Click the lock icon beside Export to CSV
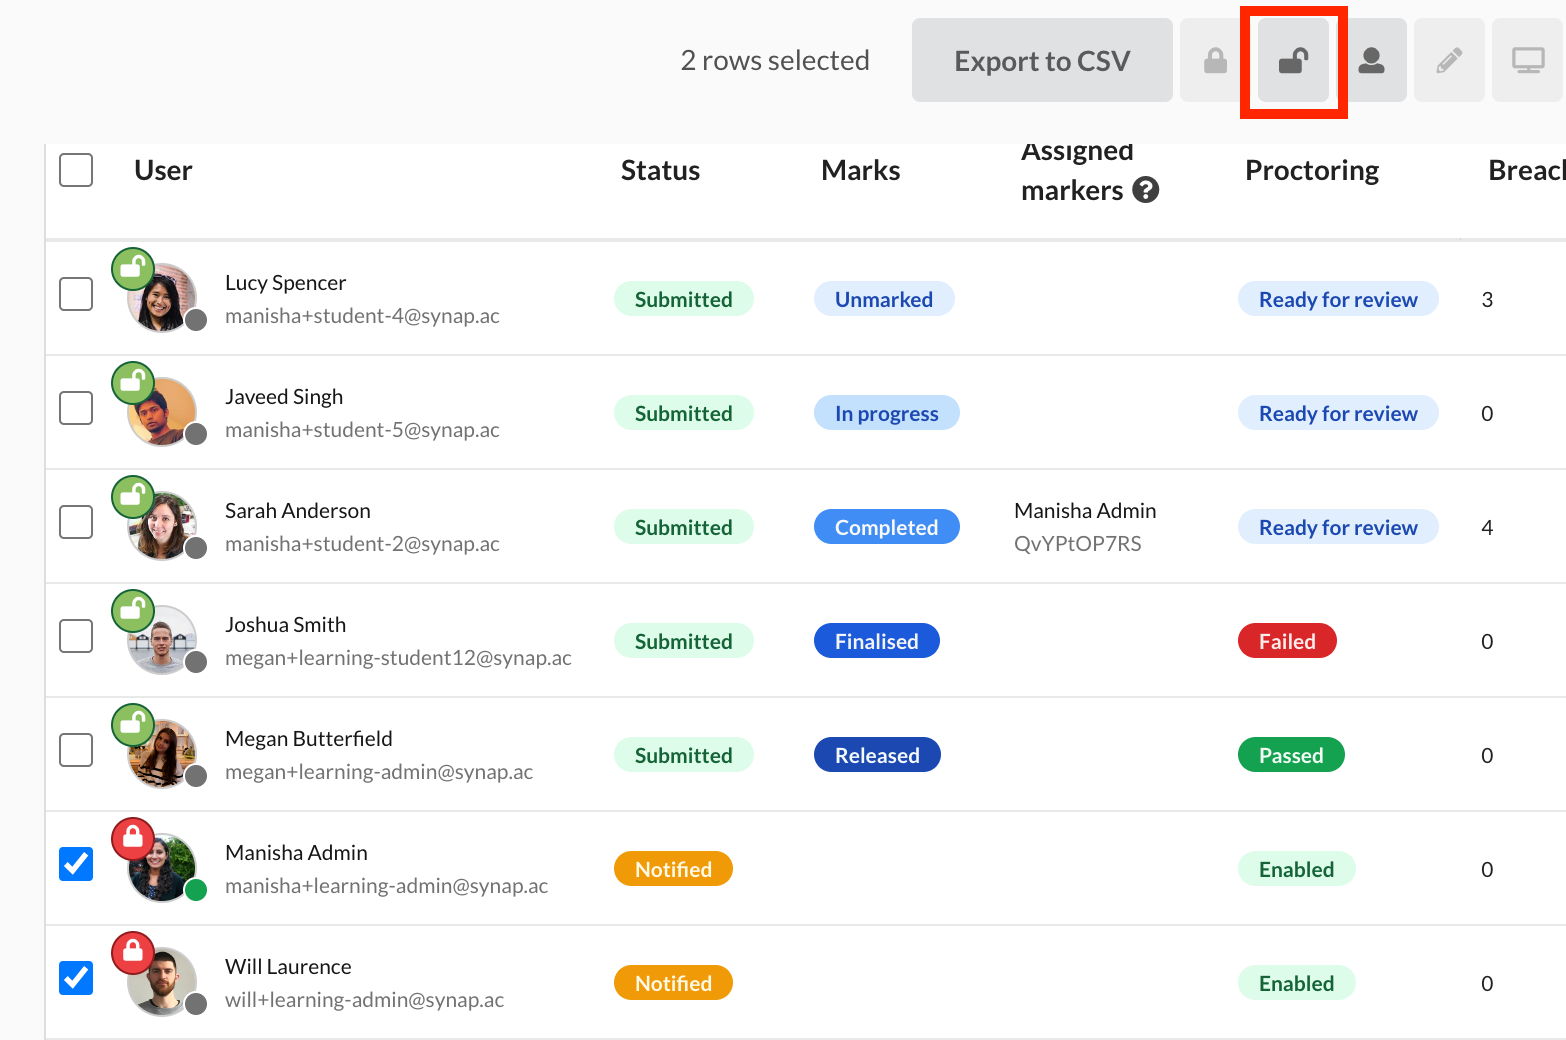Viewport: 1566px width, 1040px height. pos(1215,60)
